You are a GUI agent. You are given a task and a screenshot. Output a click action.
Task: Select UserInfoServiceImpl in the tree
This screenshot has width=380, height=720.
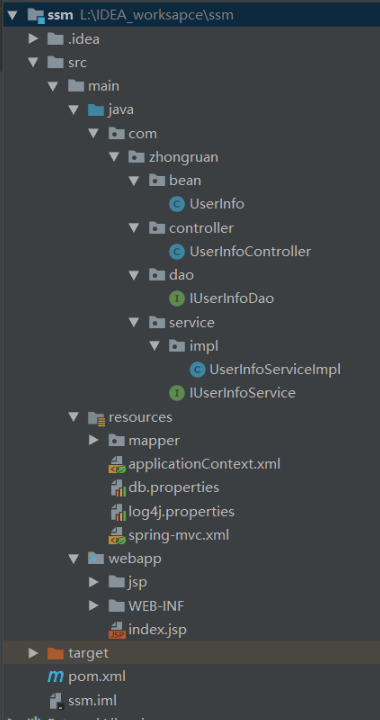(275, 369)
